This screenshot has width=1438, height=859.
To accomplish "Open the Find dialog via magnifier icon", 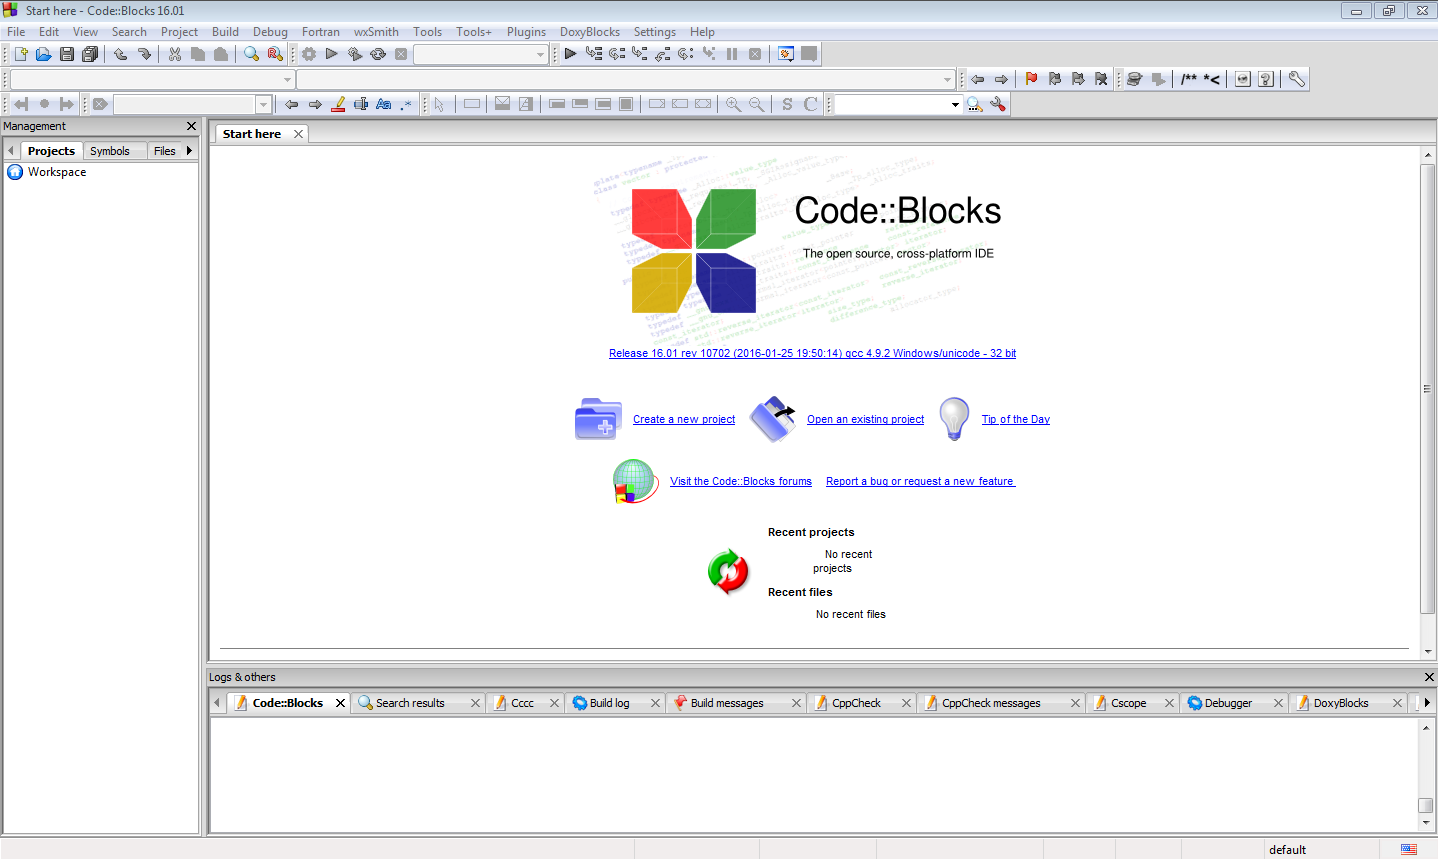I will (x=251, y=54).
